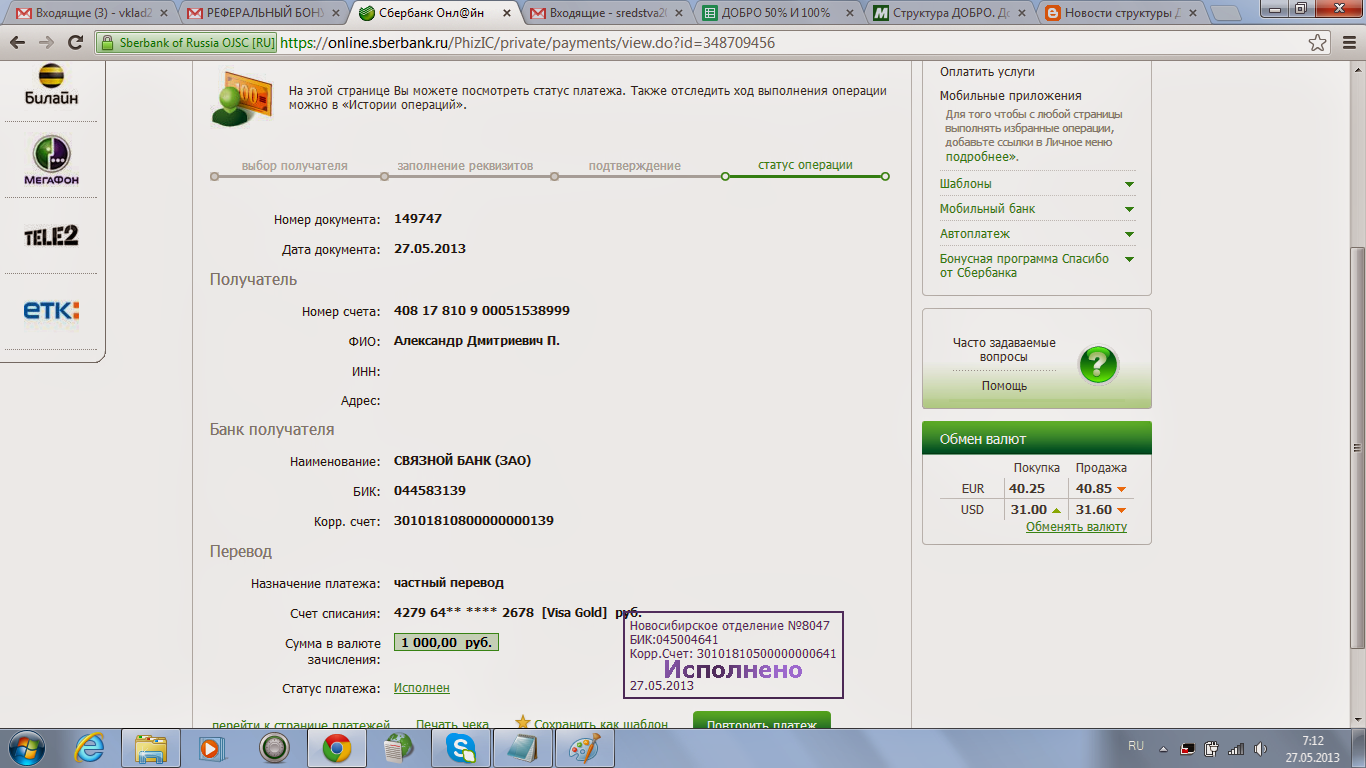Click the Исполнен payment status link
Image resolution: width=1366 pixels, height=768 pixels.
tap(422, 688)
